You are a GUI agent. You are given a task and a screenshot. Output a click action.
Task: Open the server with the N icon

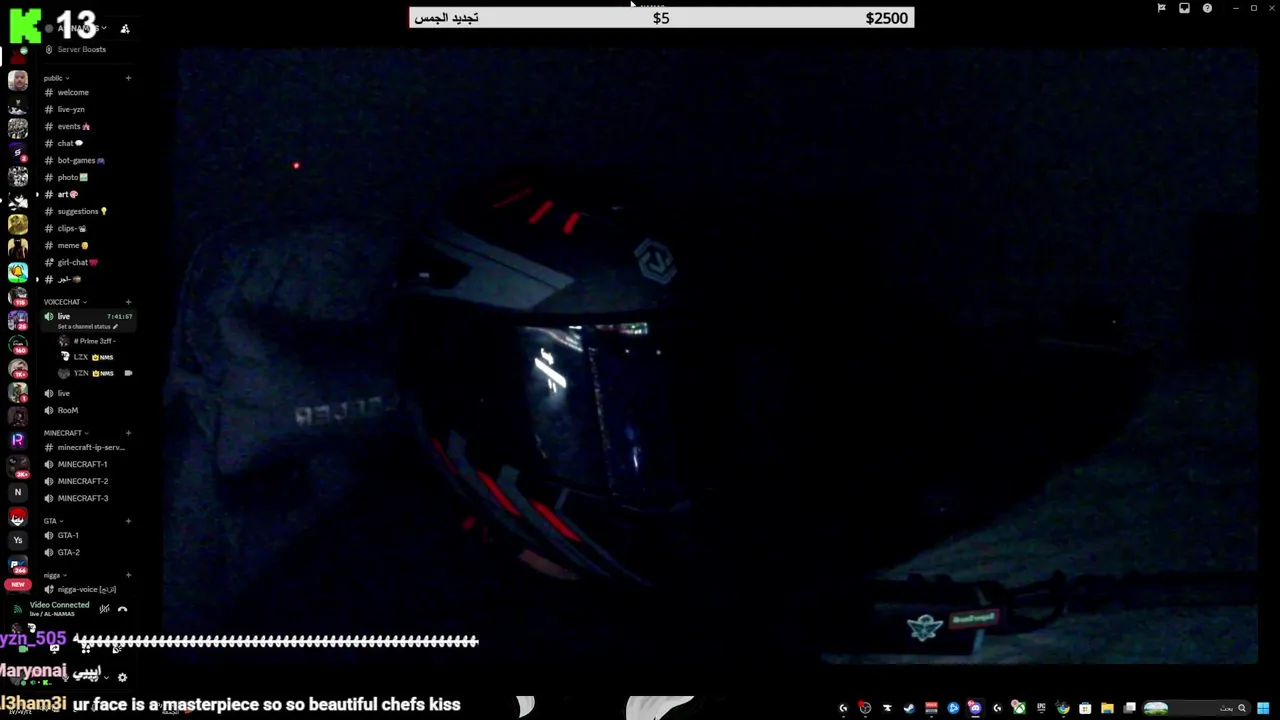[x=17, y=492]
